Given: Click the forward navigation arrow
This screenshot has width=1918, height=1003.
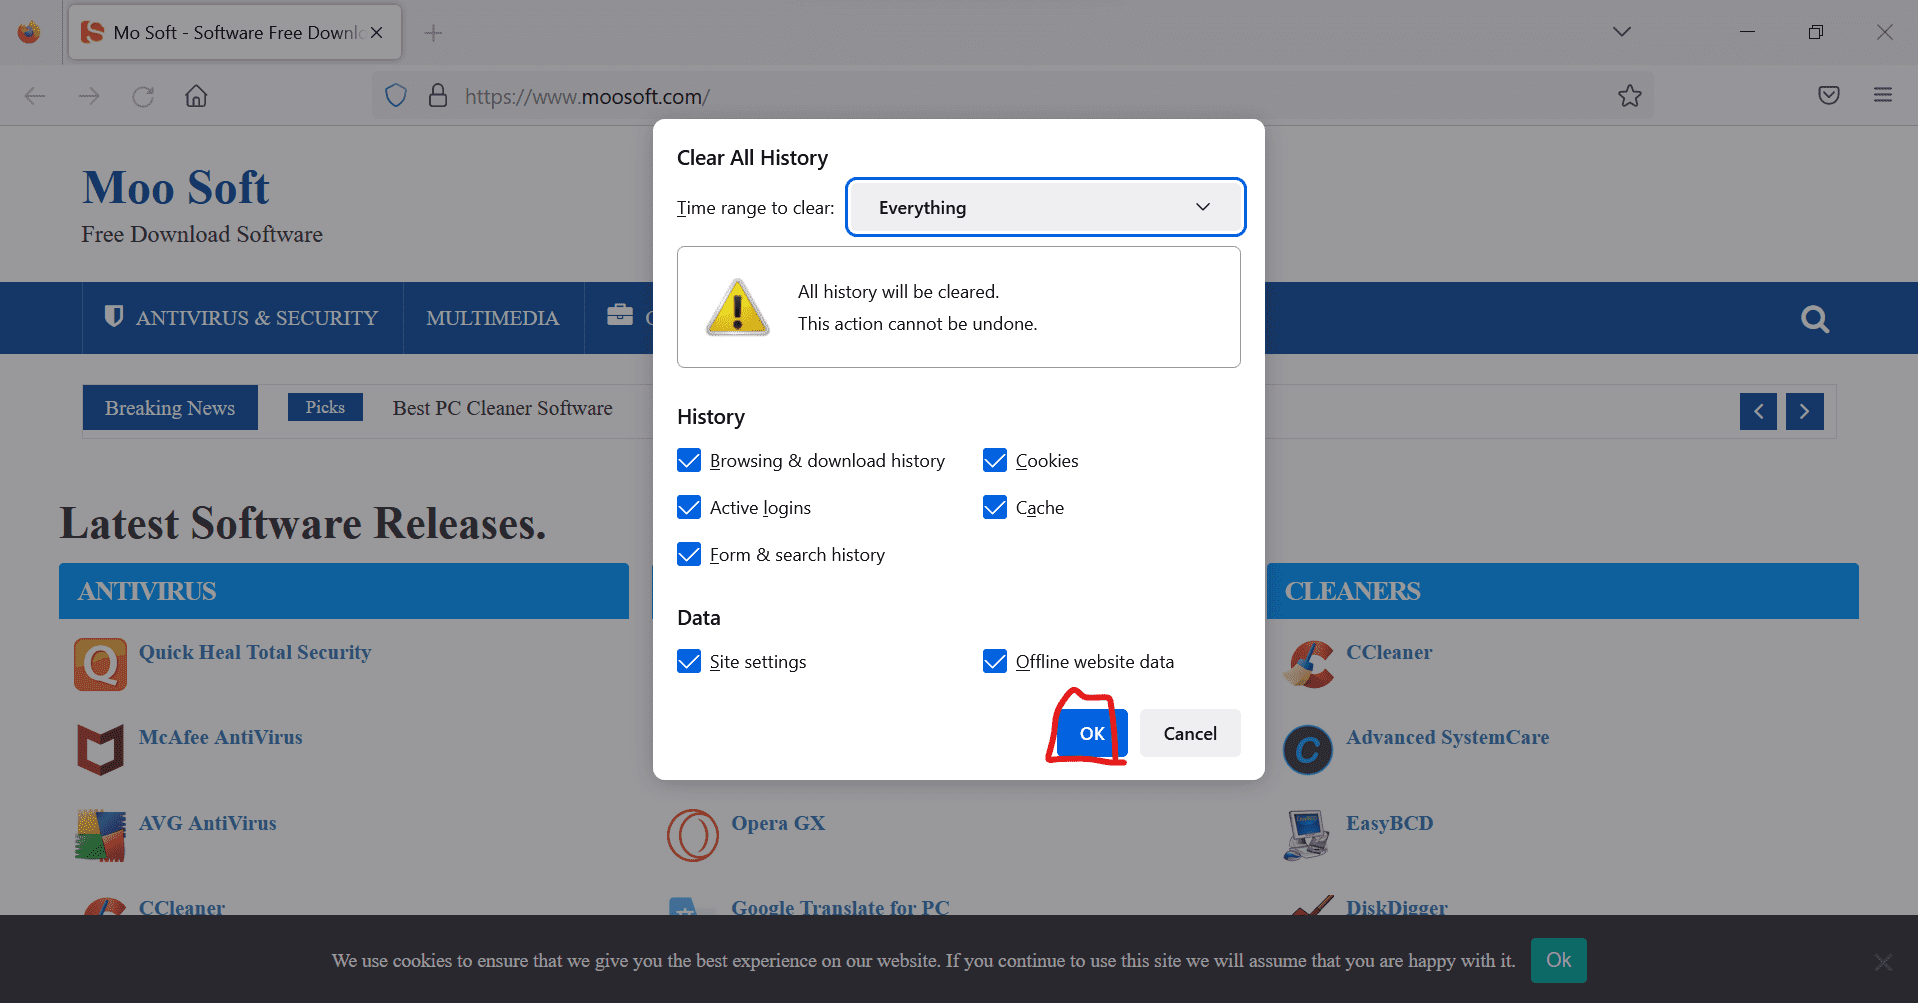Looking at the screenshot, I should pyautogui.click(x=89, y=96).
